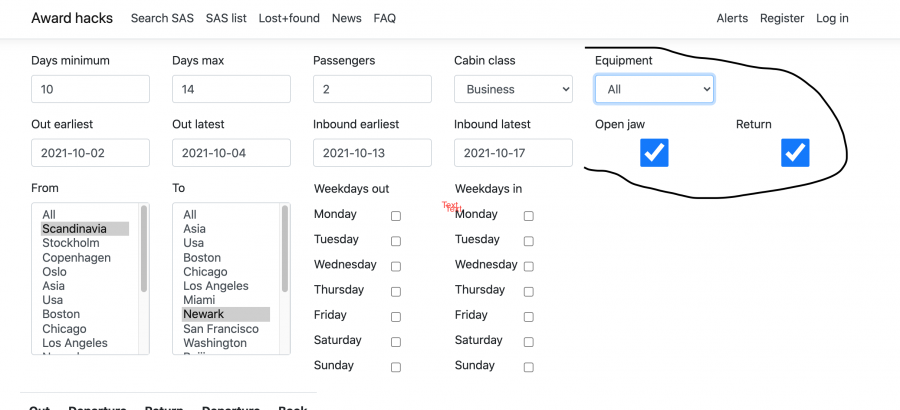Viewport: 900px width, 410px height.
Task: Open the Alerts page
Action: coord(732,18)
